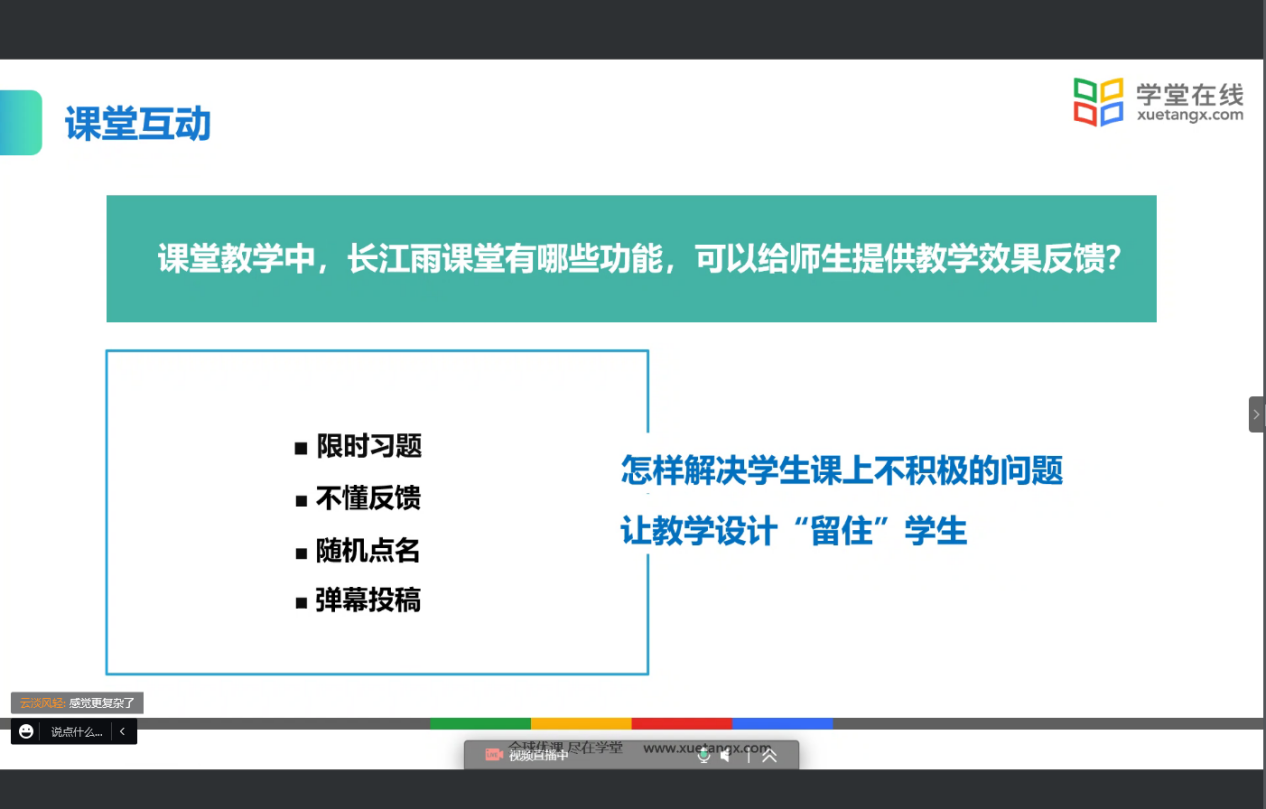Click the teal question banner on the slide
1266x809 pixels.
(x=631, y=259)
